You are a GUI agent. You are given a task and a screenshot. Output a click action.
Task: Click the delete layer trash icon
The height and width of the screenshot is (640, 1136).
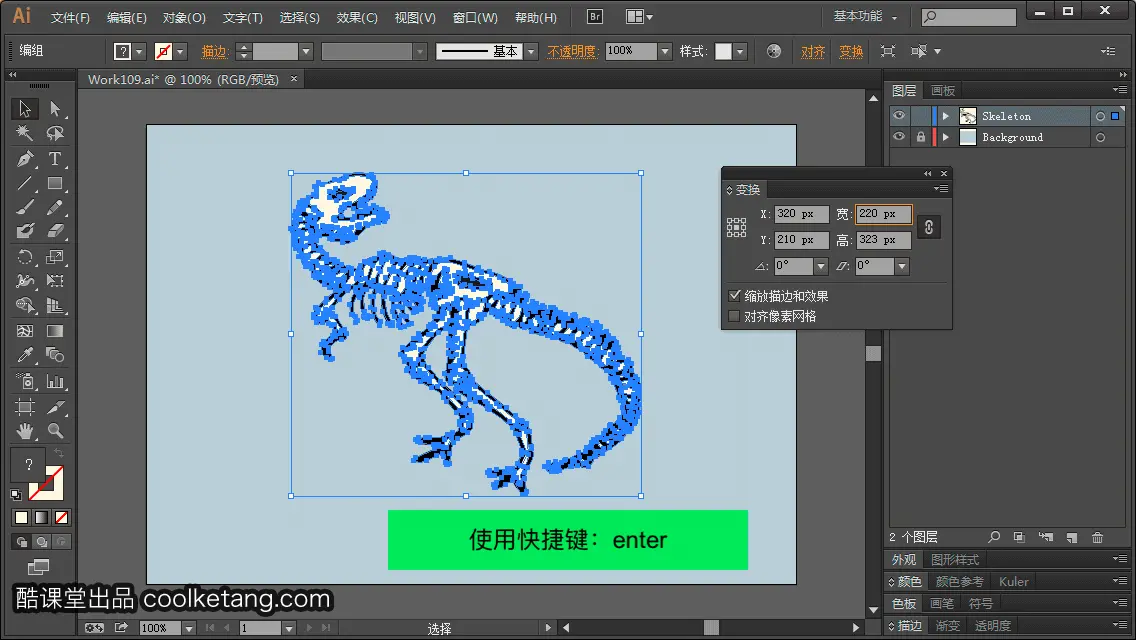tap(1098, 537)
